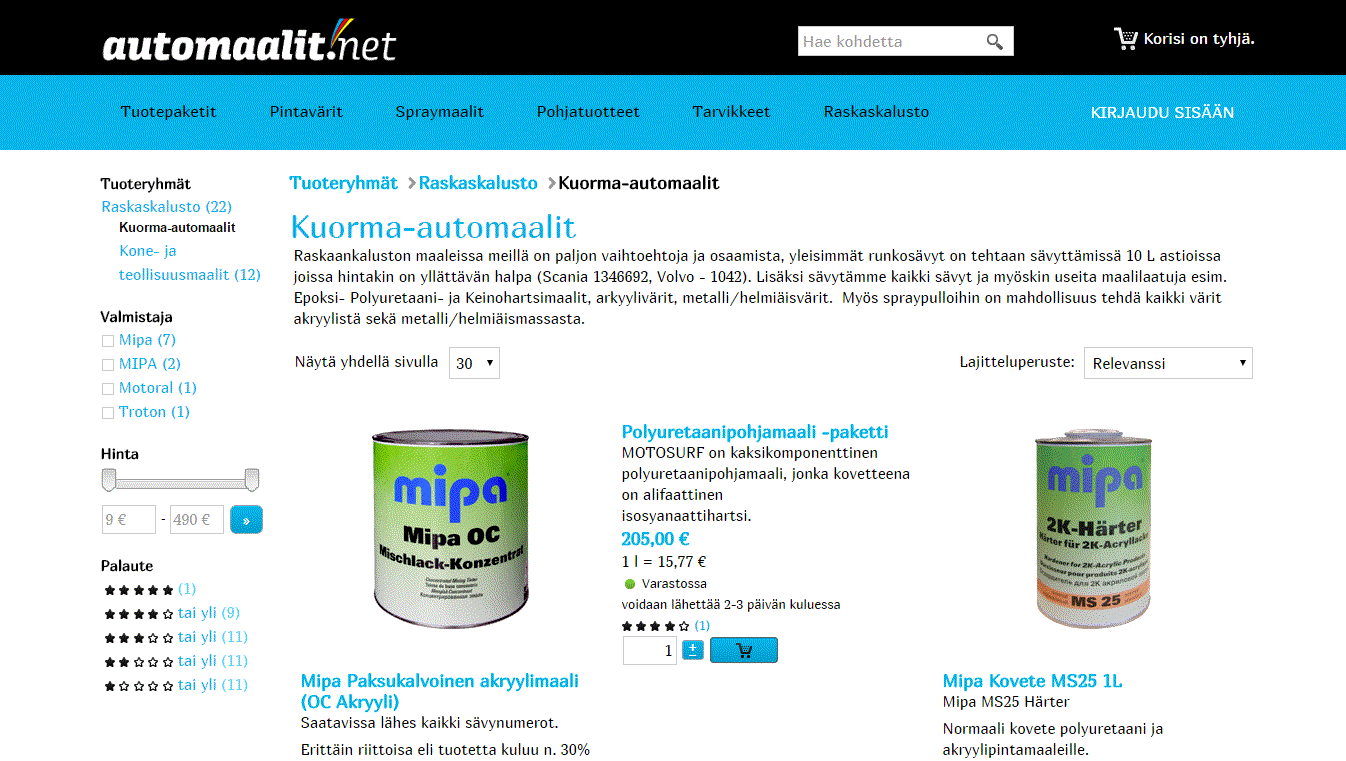Viewport: 1346px width, 761px height.
Task: Open the items-per-page dropdown showing 30
Action: coord(474,363)
